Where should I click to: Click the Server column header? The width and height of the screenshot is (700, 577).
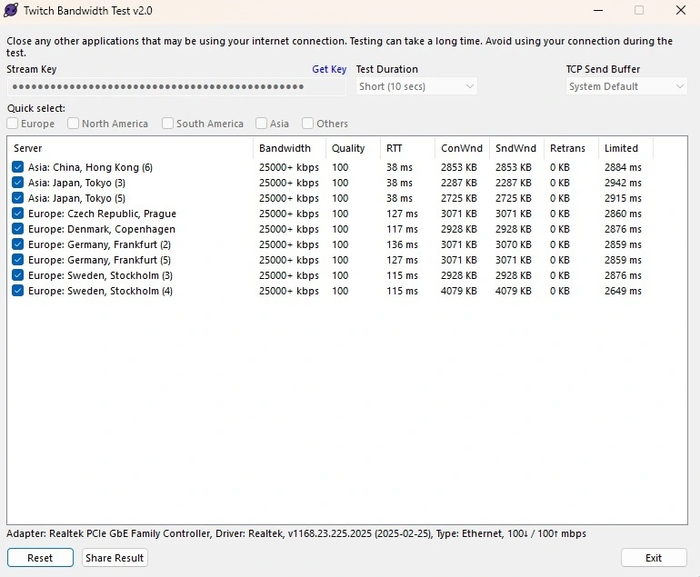click(130, 148)
